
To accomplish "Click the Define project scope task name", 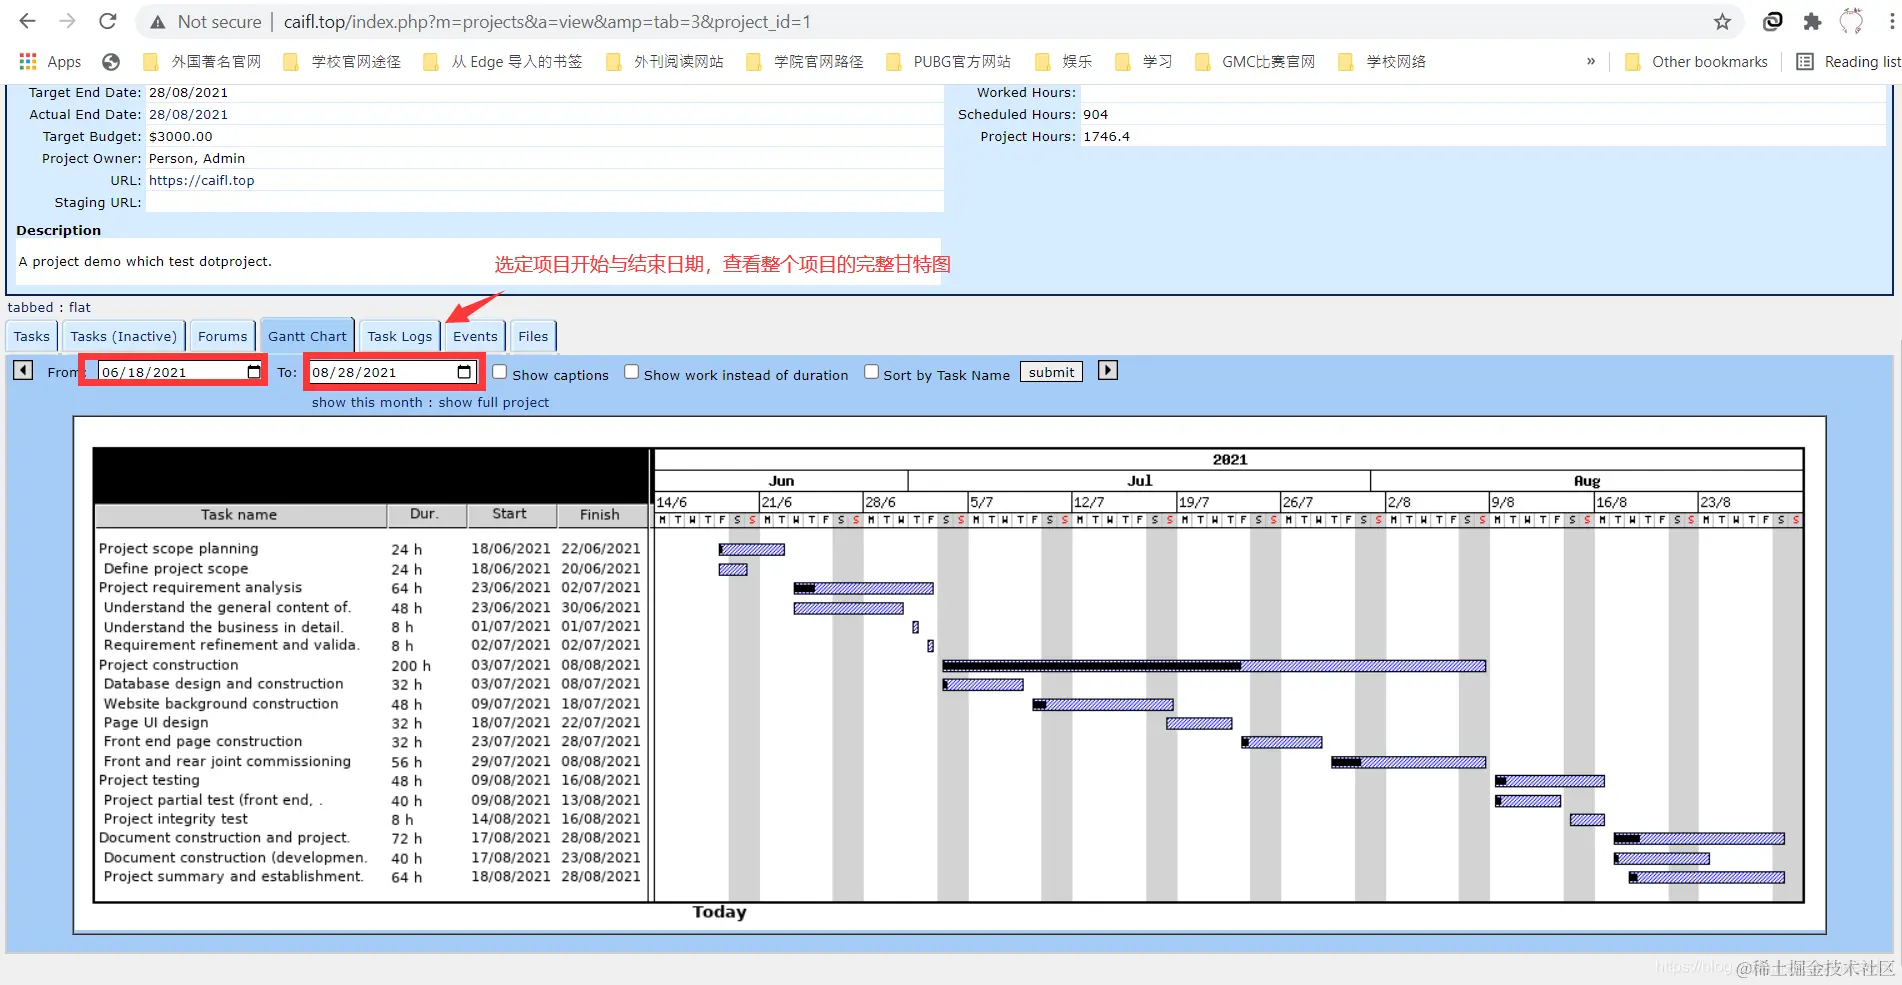I will coord(176,569).
